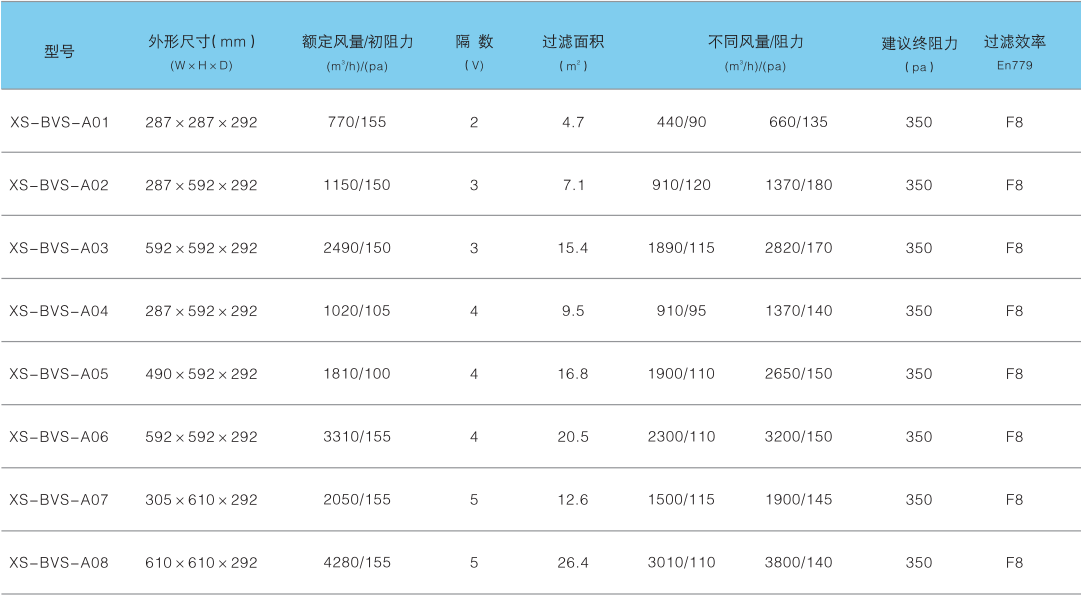Click the rated airflow value 2490/150
Viewport: 1081px width, 596px height.
pos(357,248)
